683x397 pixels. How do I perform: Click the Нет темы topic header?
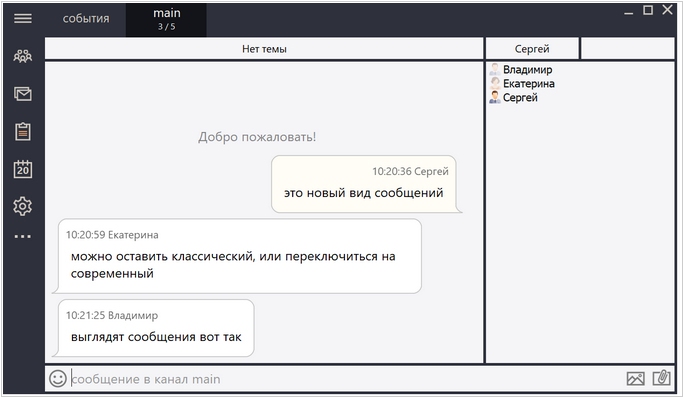pos(264,49)
